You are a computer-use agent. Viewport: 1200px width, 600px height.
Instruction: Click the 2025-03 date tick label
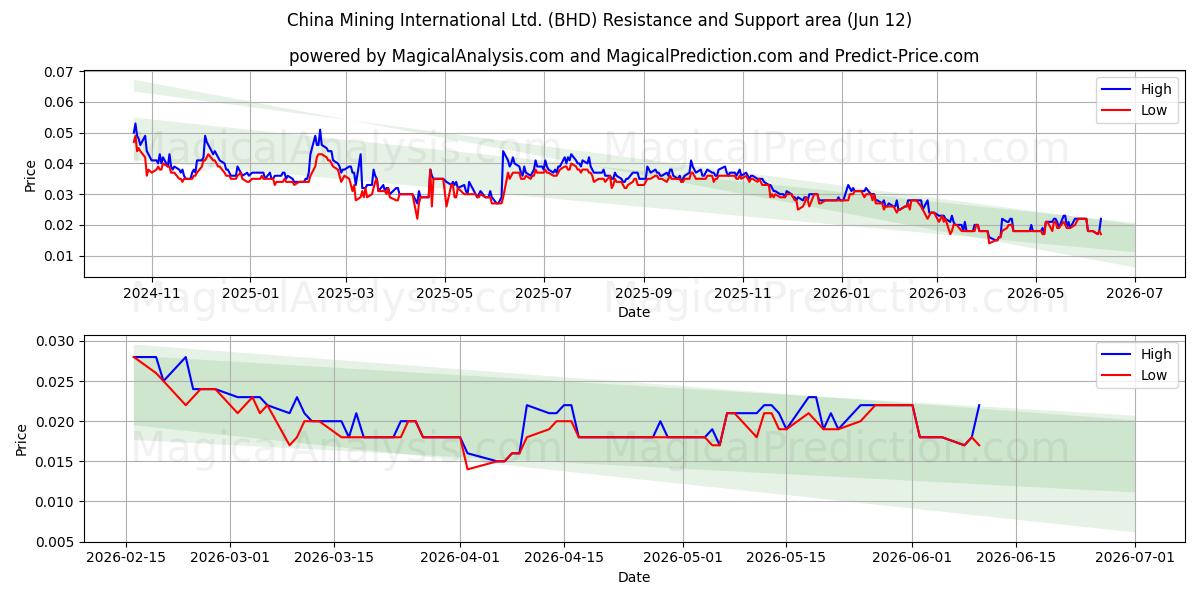tap(346, 294)
